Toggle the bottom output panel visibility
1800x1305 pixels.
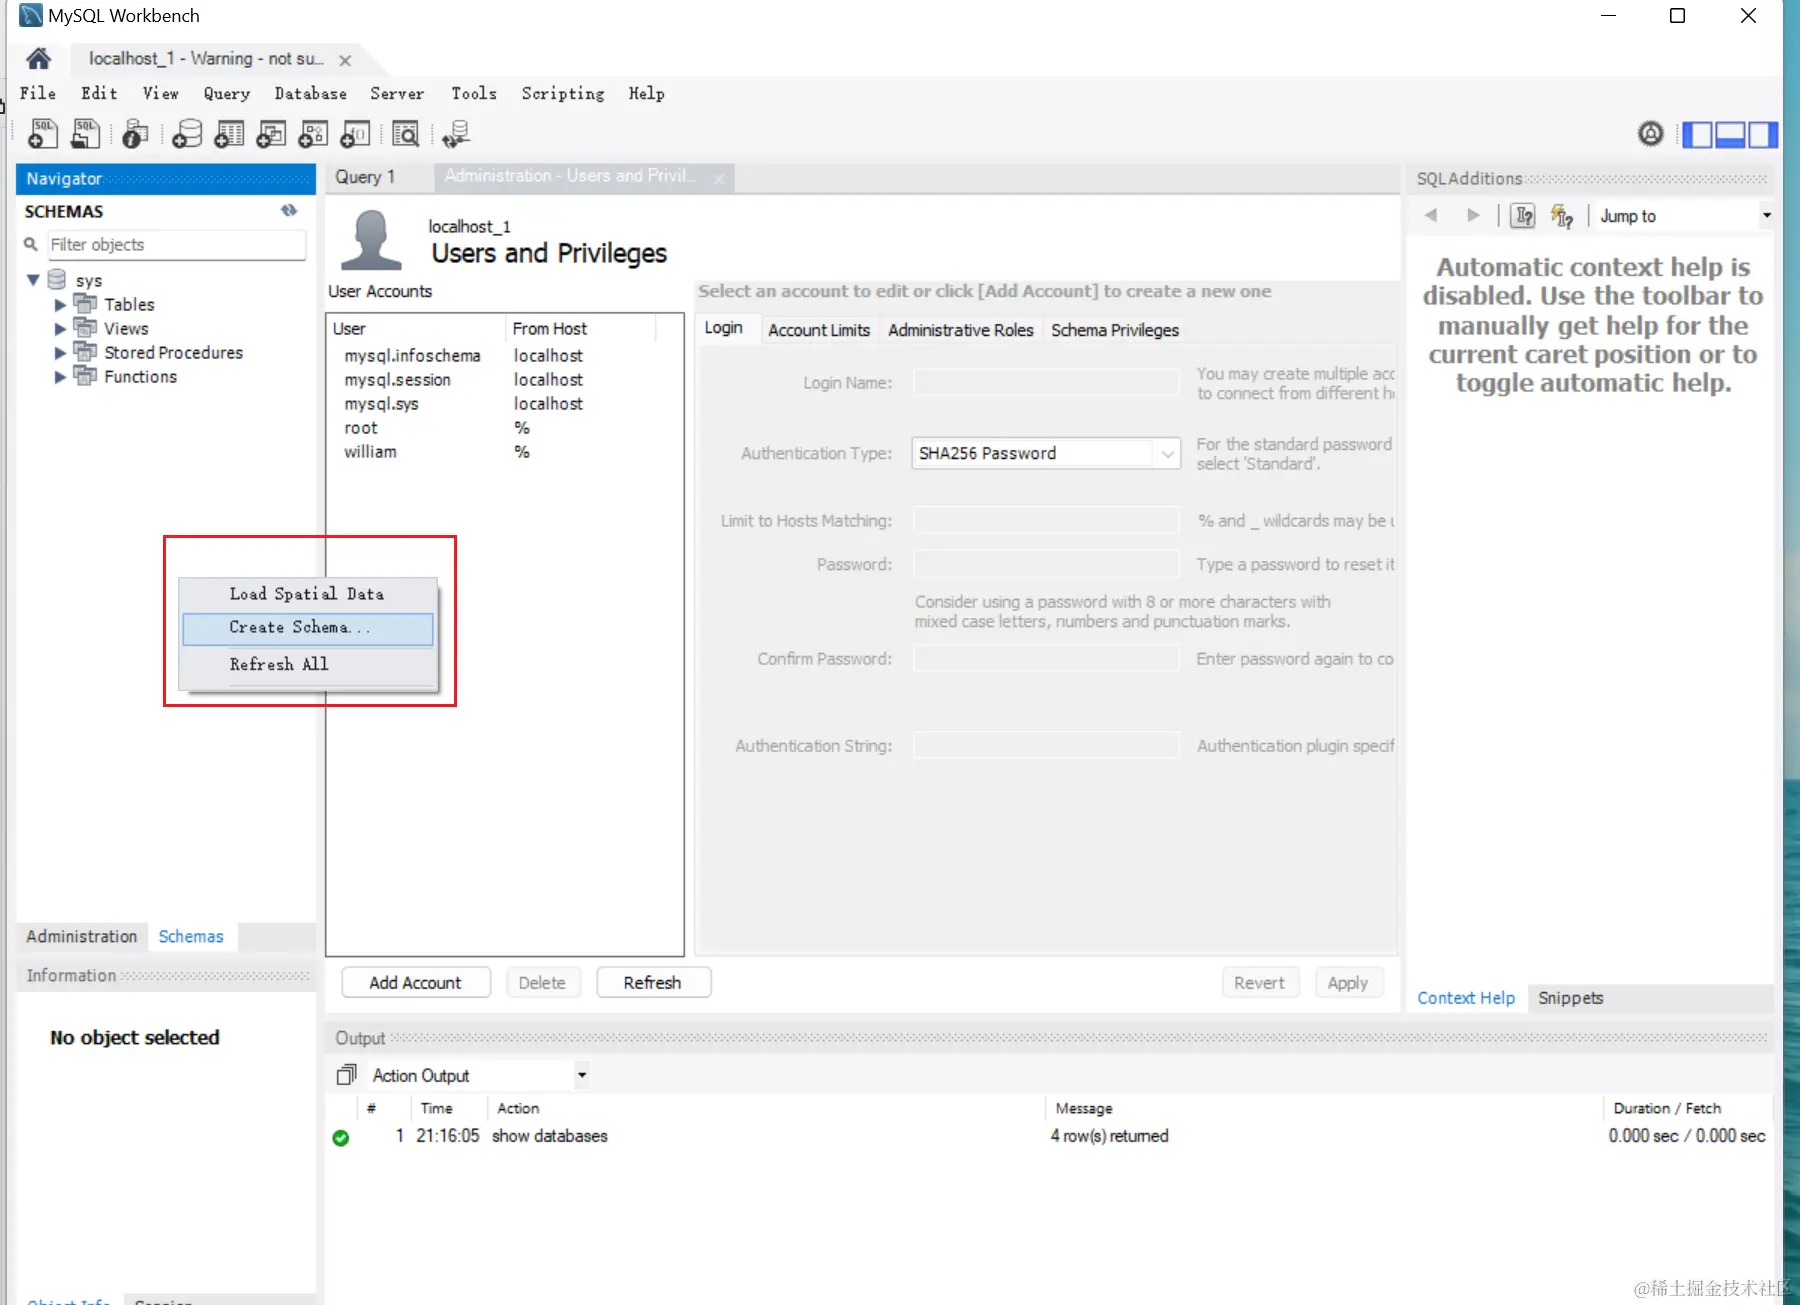(1730, 134)
